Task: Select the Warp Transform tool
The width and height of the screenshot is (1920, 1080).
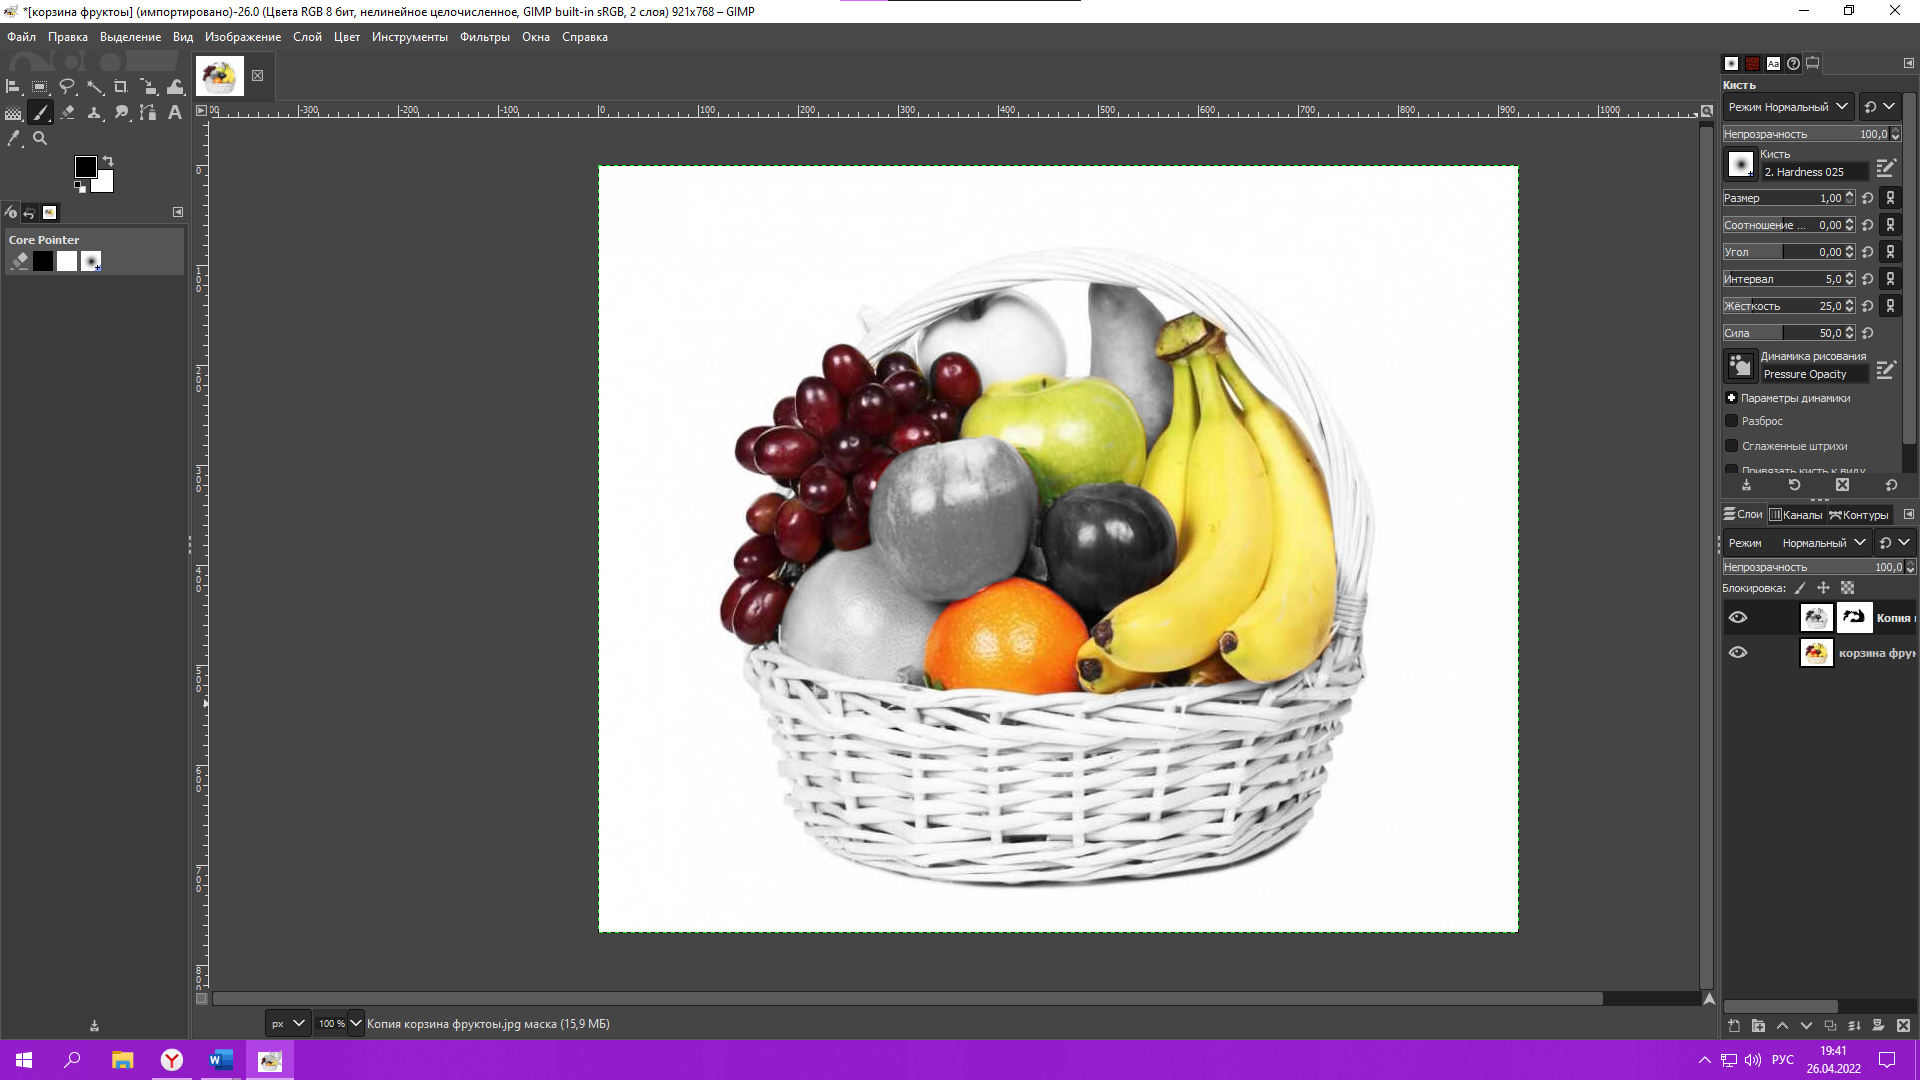Action: [175, 87]
